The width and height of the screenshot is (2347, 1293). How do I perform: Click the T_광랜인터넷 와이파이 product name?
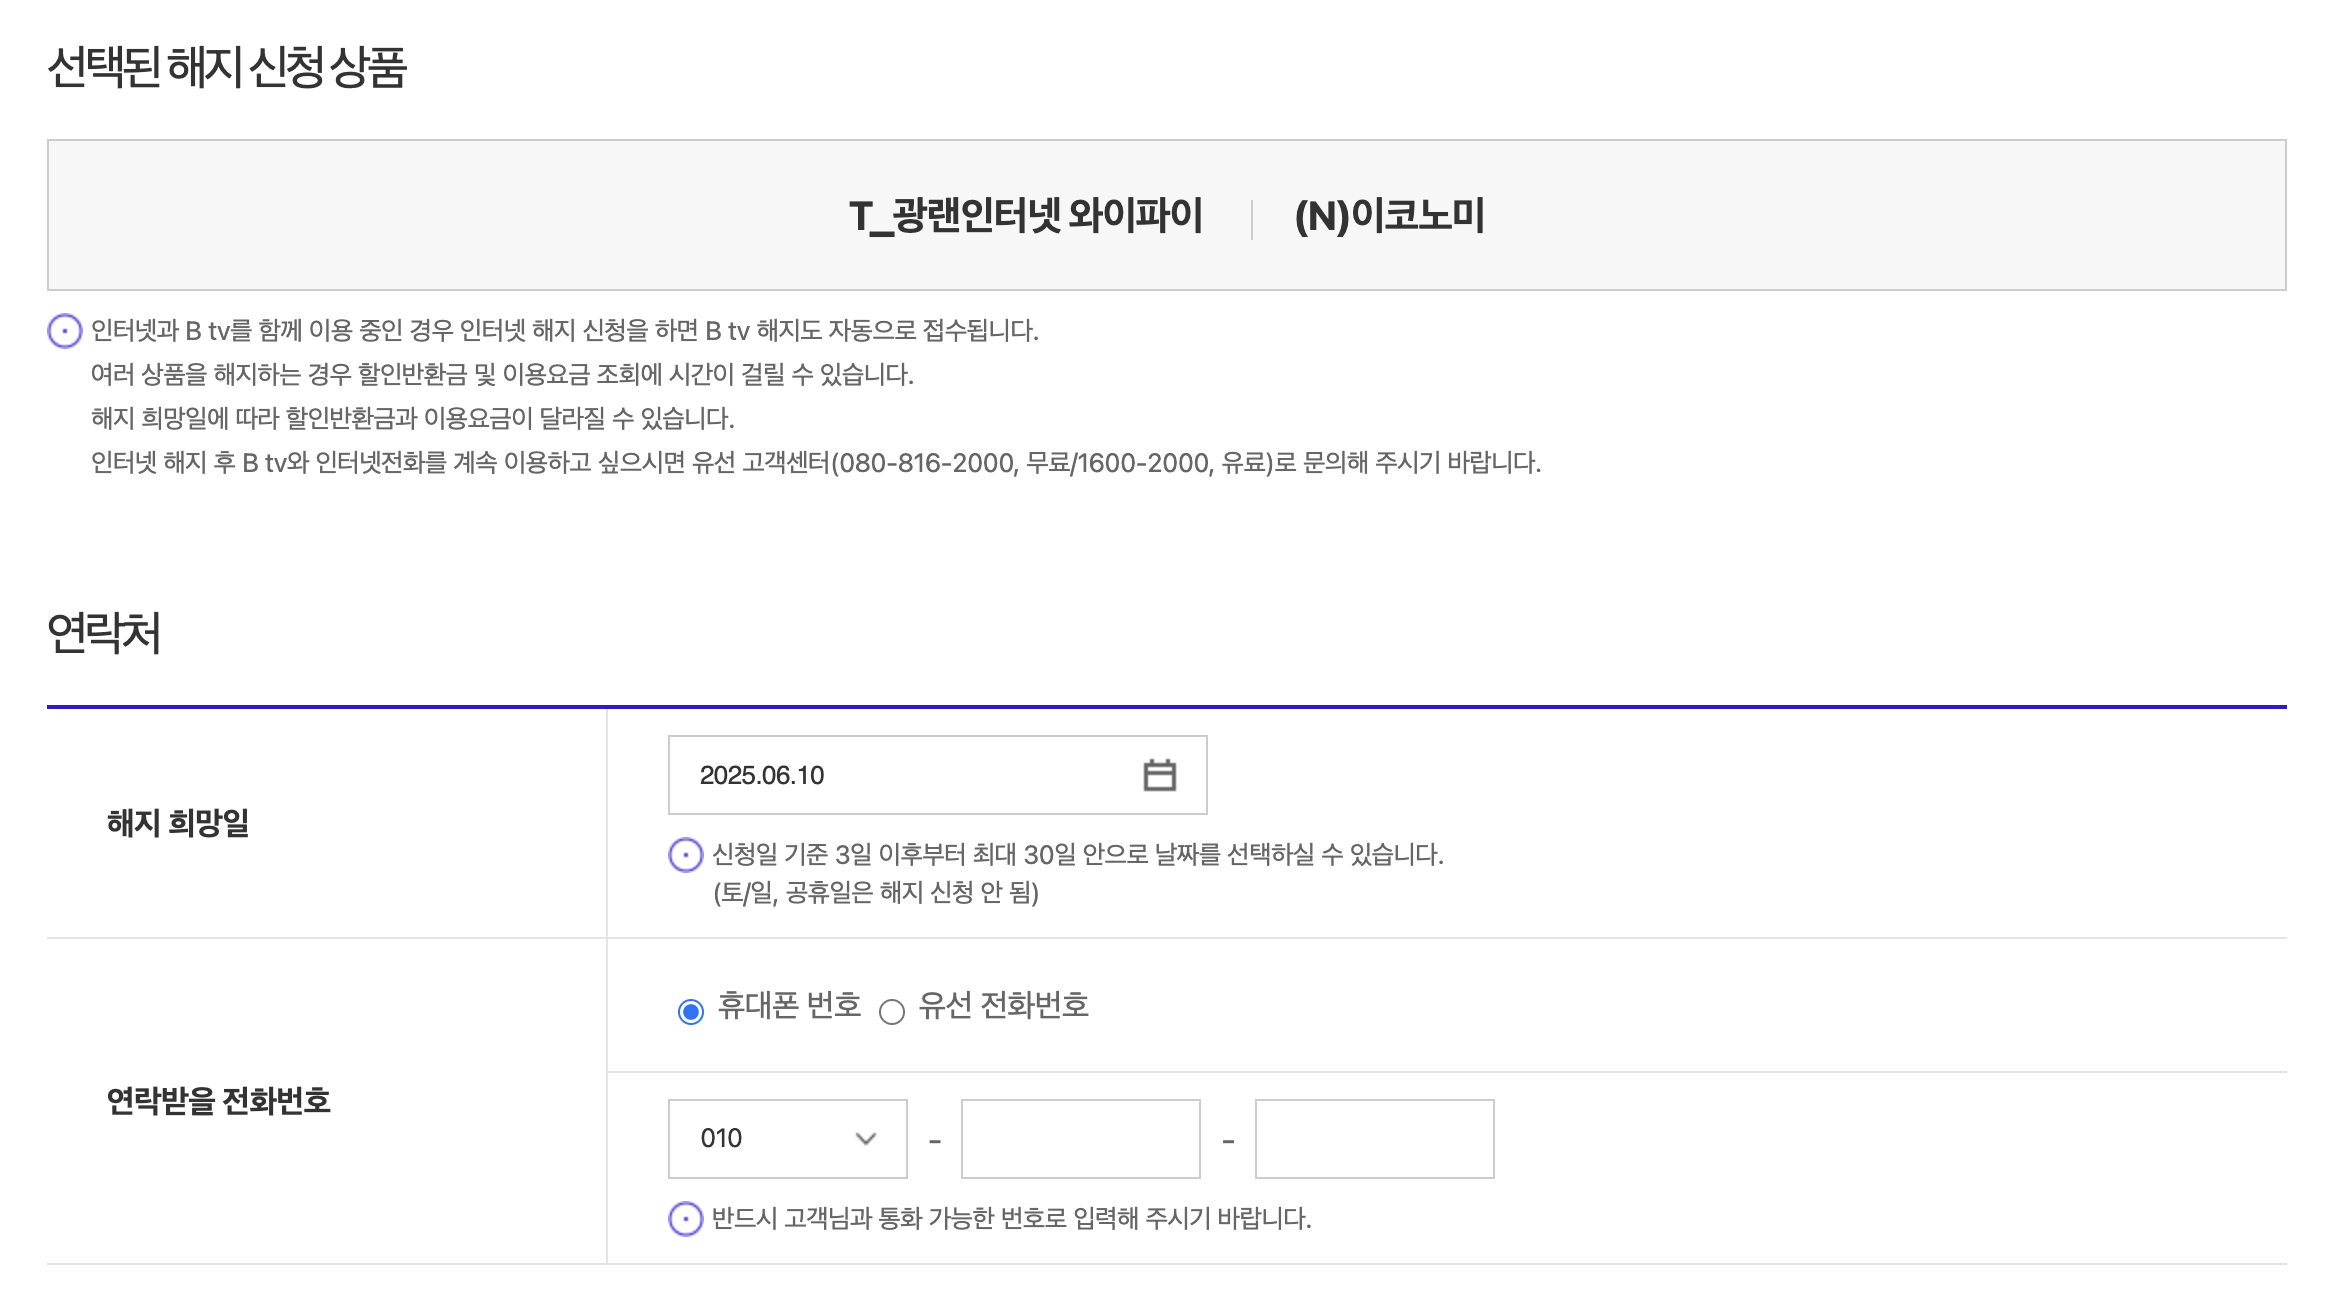1026,216
